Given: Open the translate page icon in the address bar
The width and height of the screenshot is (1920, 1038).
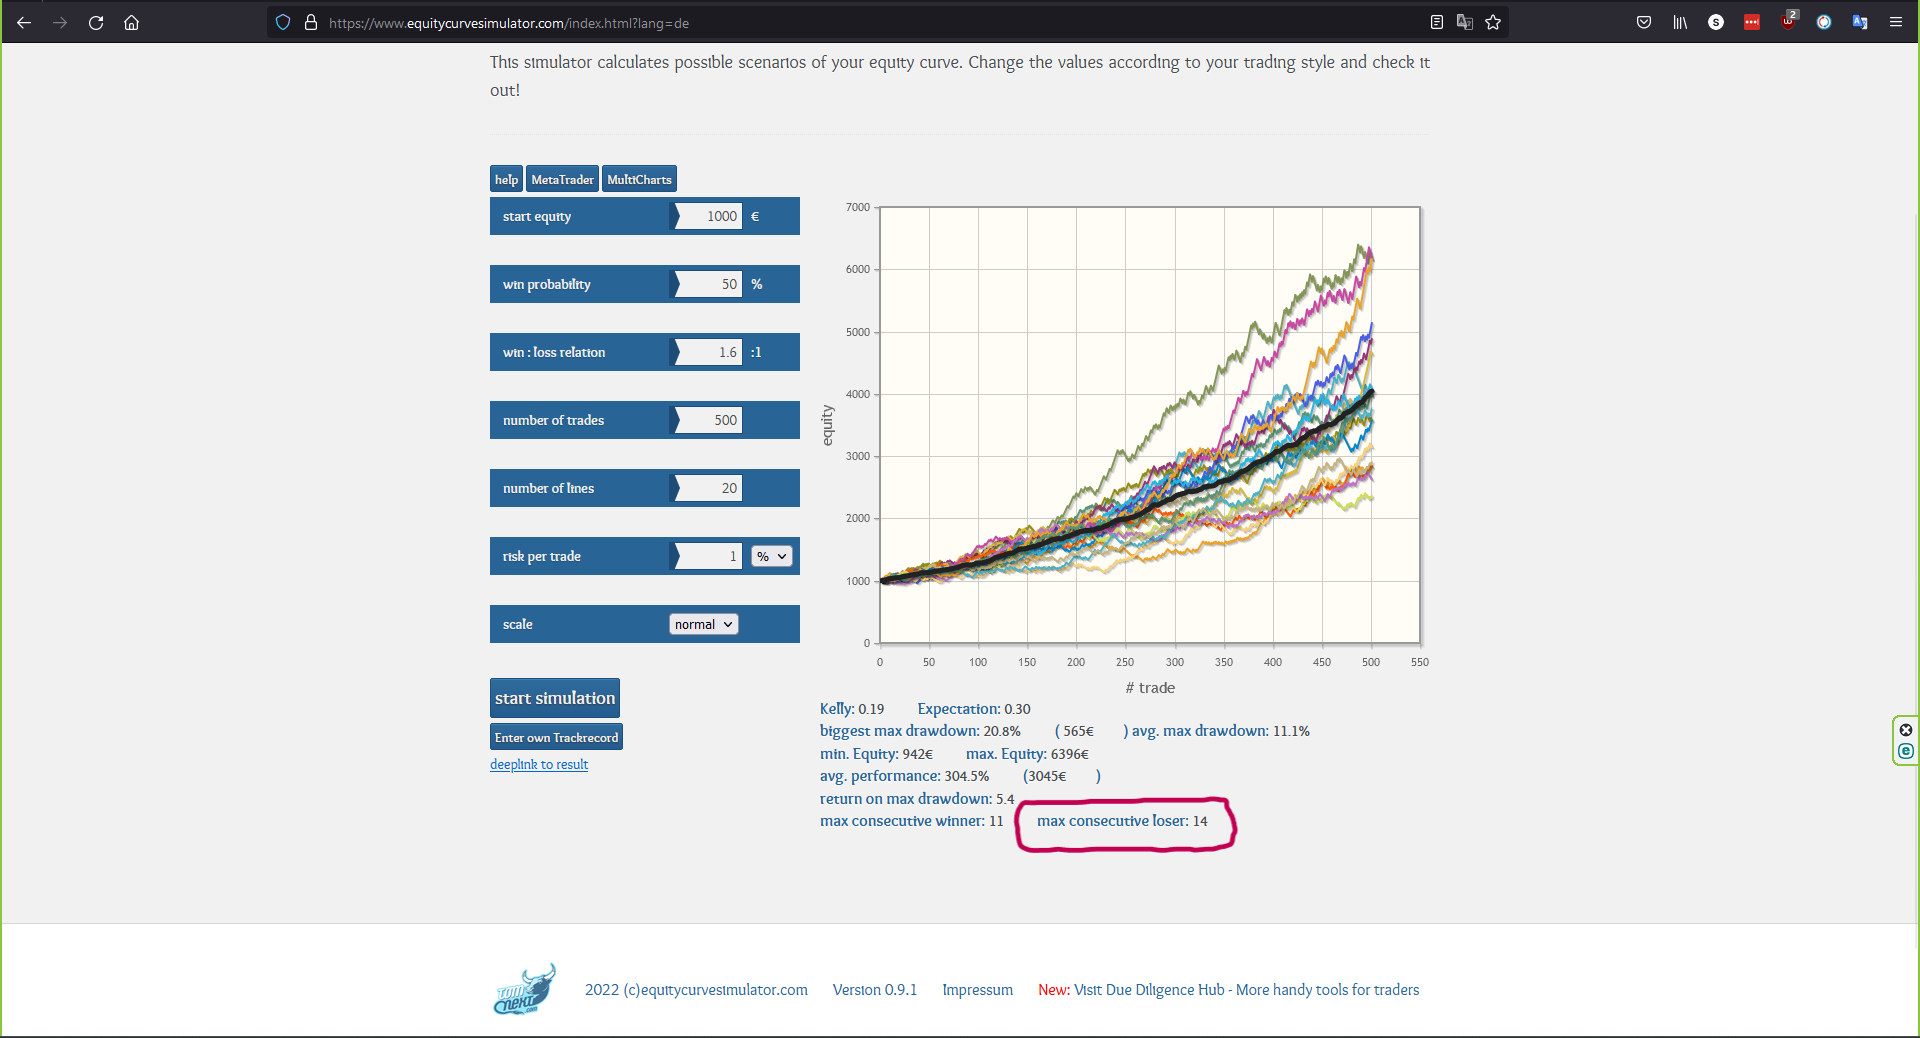Looking at the screenshot, I should coord(1465,22).
